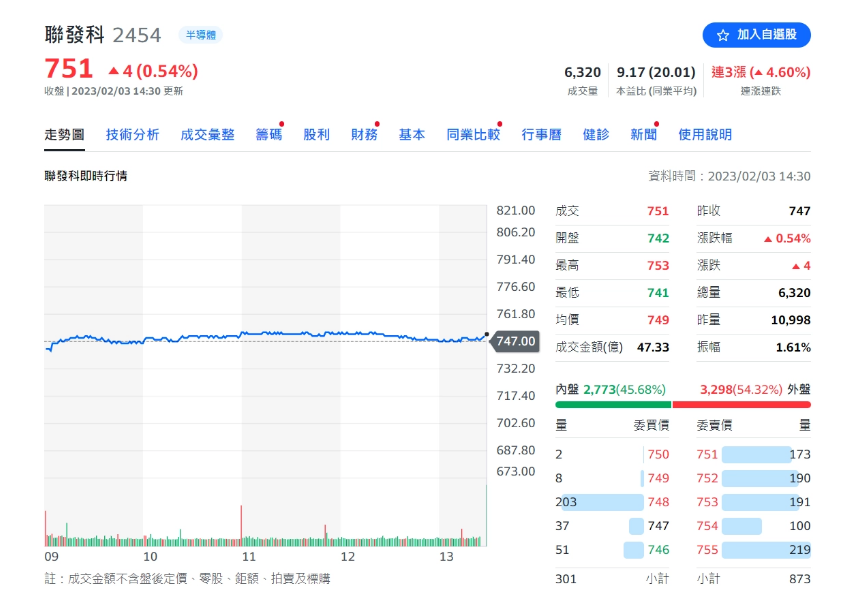843x615 pixels.
Task: Click ask price 755
Action: pyautogui.click(x=707, y=549)
